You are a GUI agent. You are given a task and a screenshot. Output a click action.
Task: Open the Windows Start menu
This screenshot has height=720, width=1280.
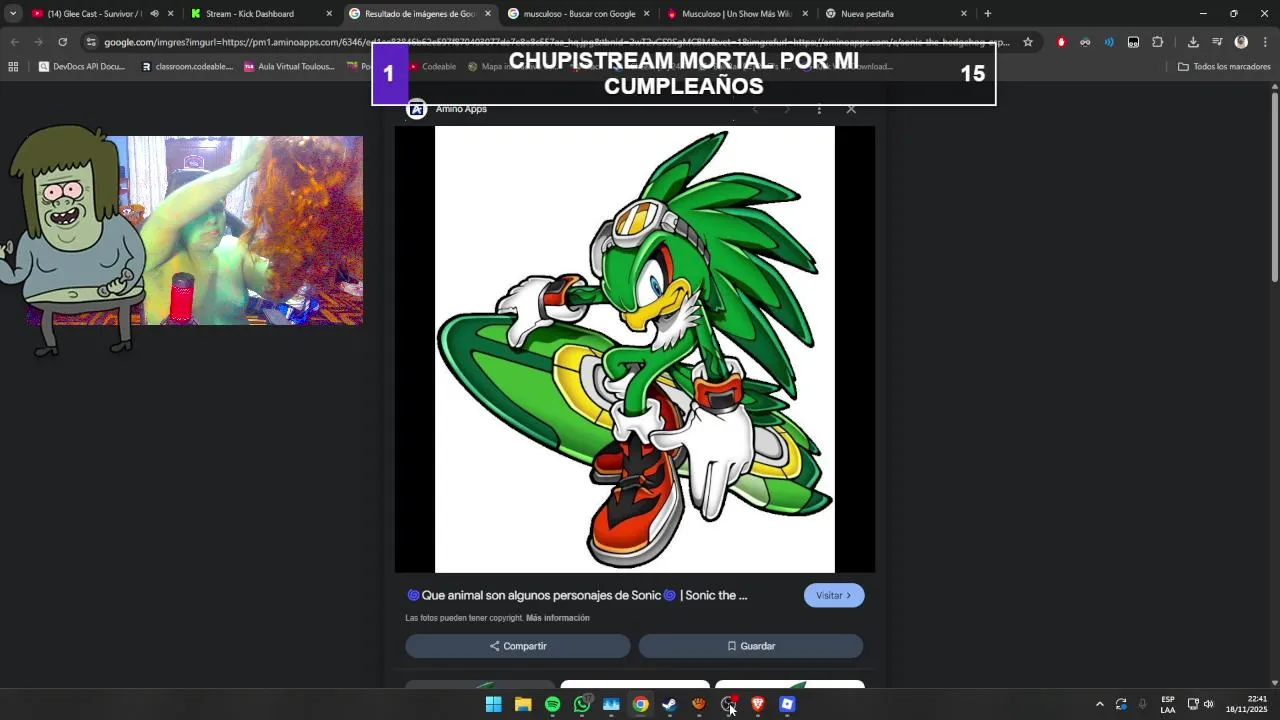(x=493, y=704)
